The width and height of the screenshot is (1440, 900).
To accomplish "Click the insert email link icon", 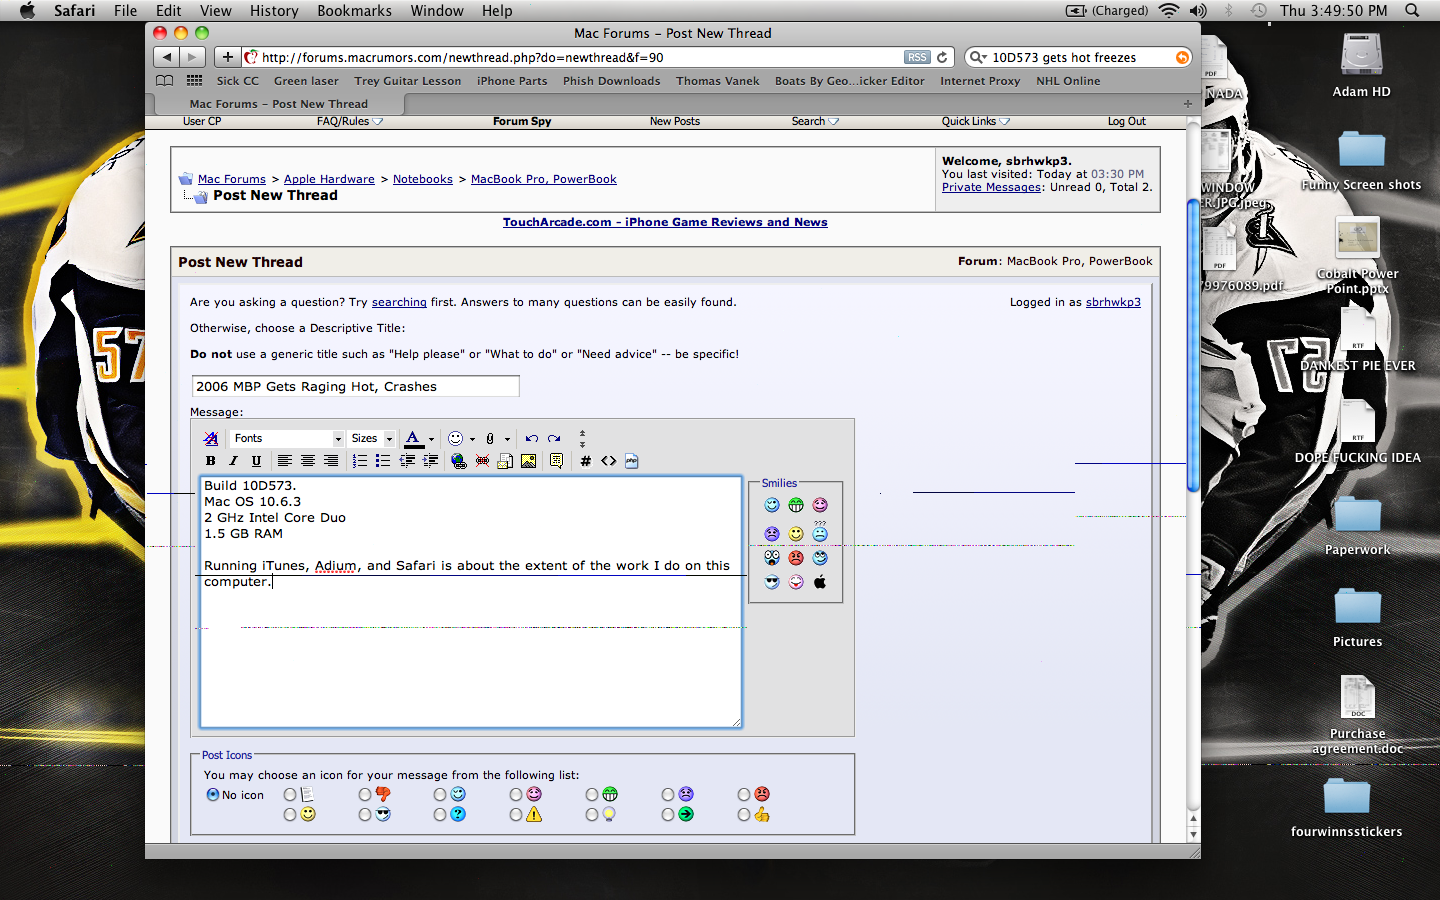I will point(505,461).
